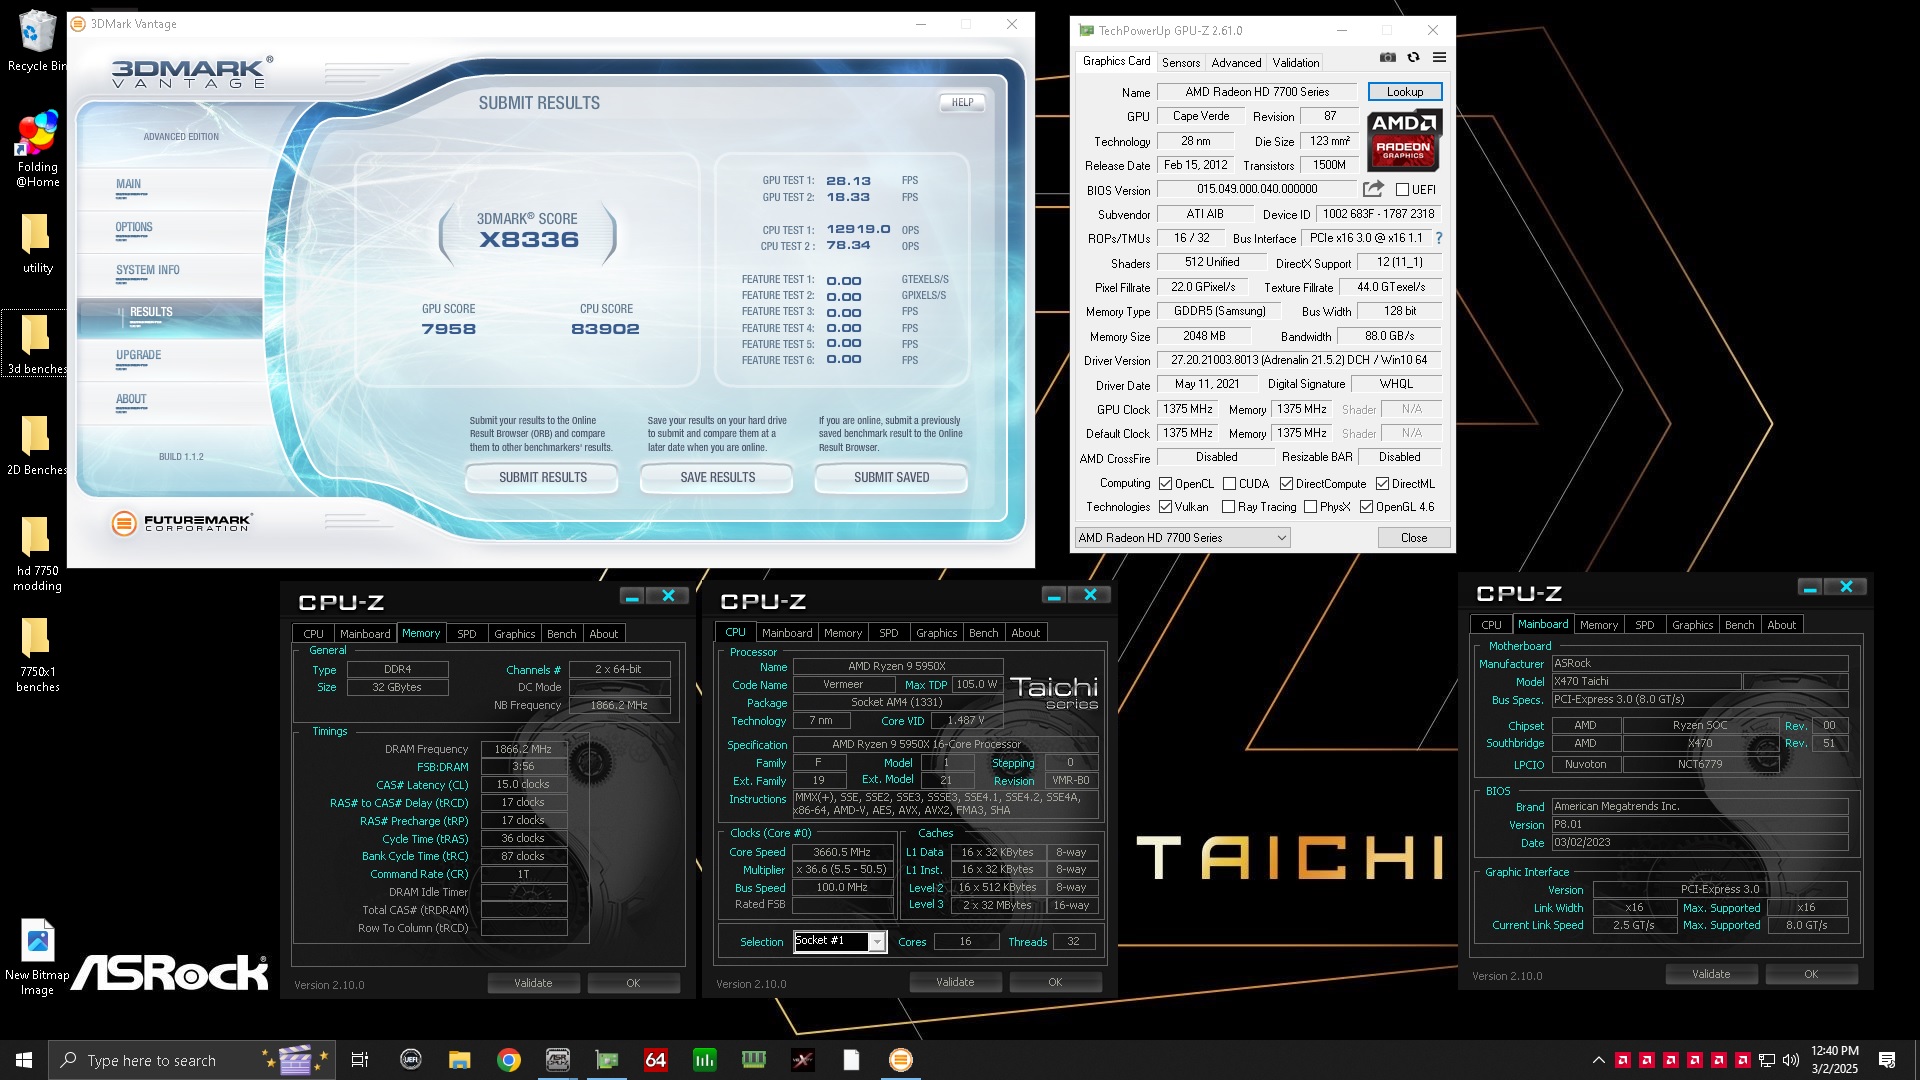This screenshot has height=1080, width=1920.
Task: Click Validate in CPU-Z Memory window
Action: click(x=533, y=984)
